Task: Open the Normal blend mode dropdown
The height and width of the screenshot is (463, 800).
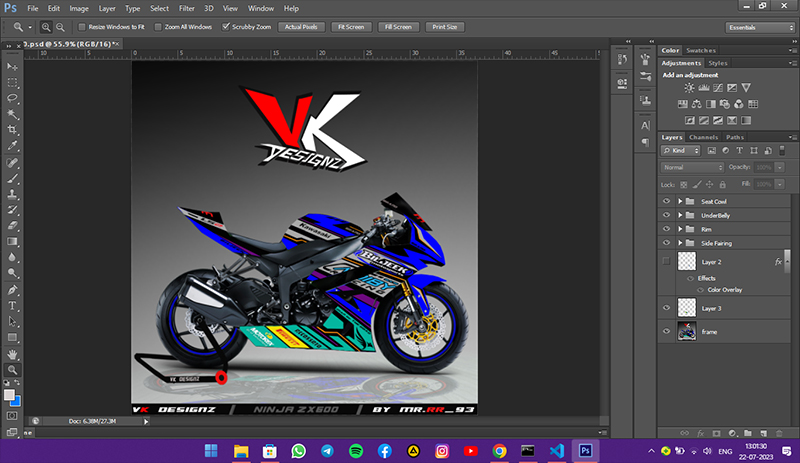Action: pos(692,167)
